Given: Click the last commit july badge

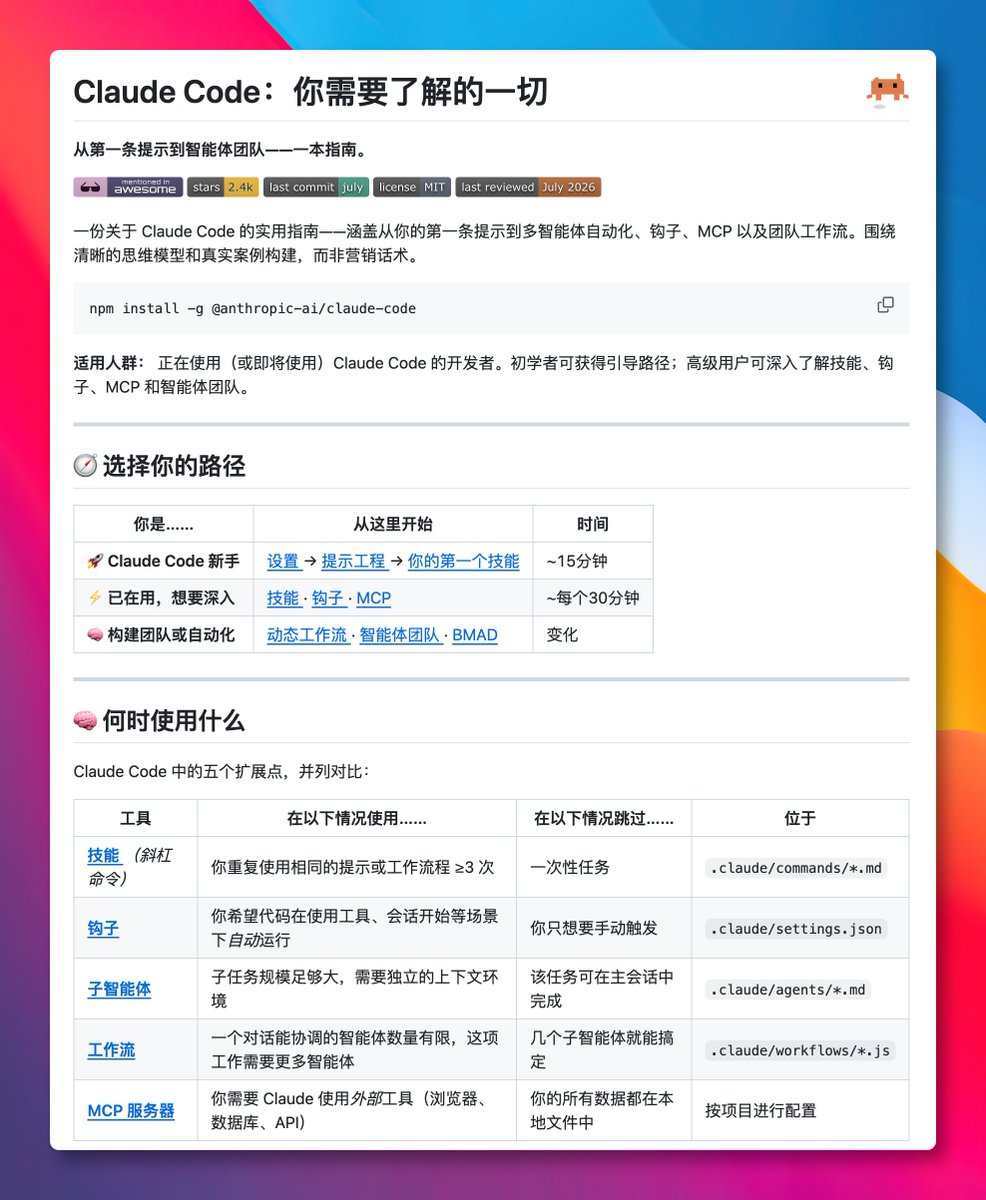Looking at the screenshot, I should pyautogui.click(x=316, y=187).
